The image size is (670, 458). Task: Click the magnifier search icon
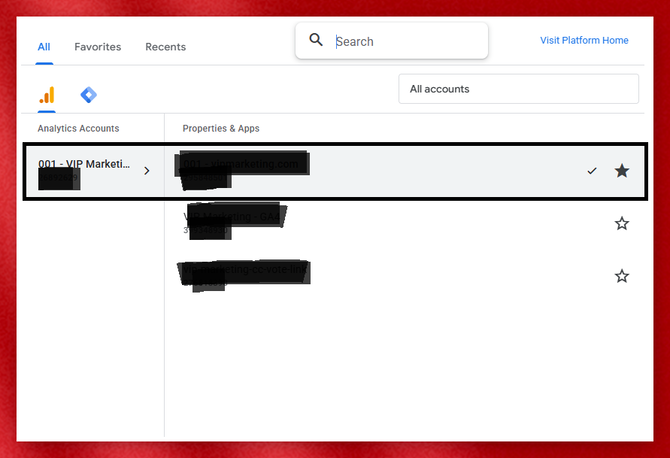(316, 40)
